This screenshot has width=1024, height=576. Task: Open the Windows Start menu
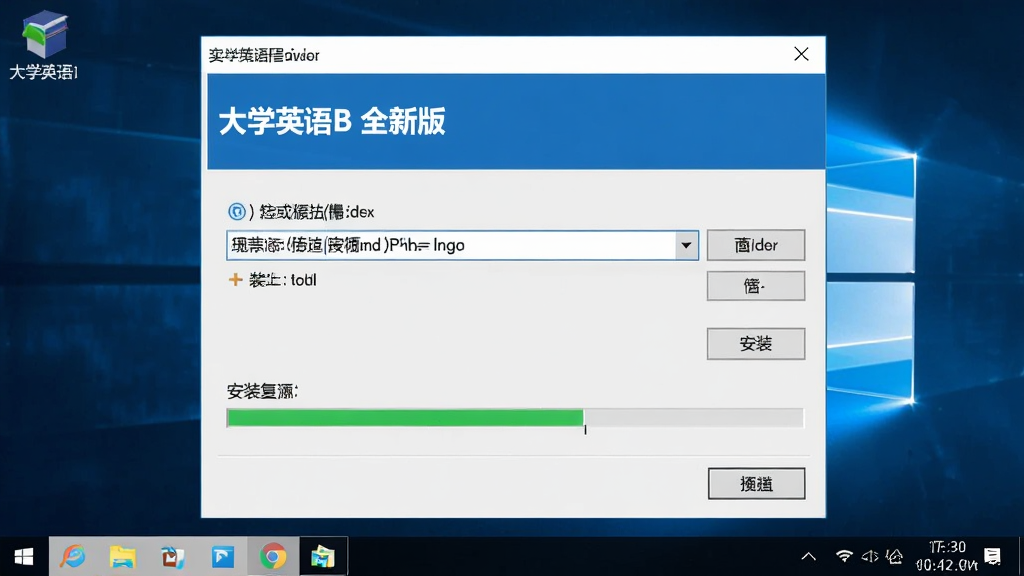[x=24, y=556]
